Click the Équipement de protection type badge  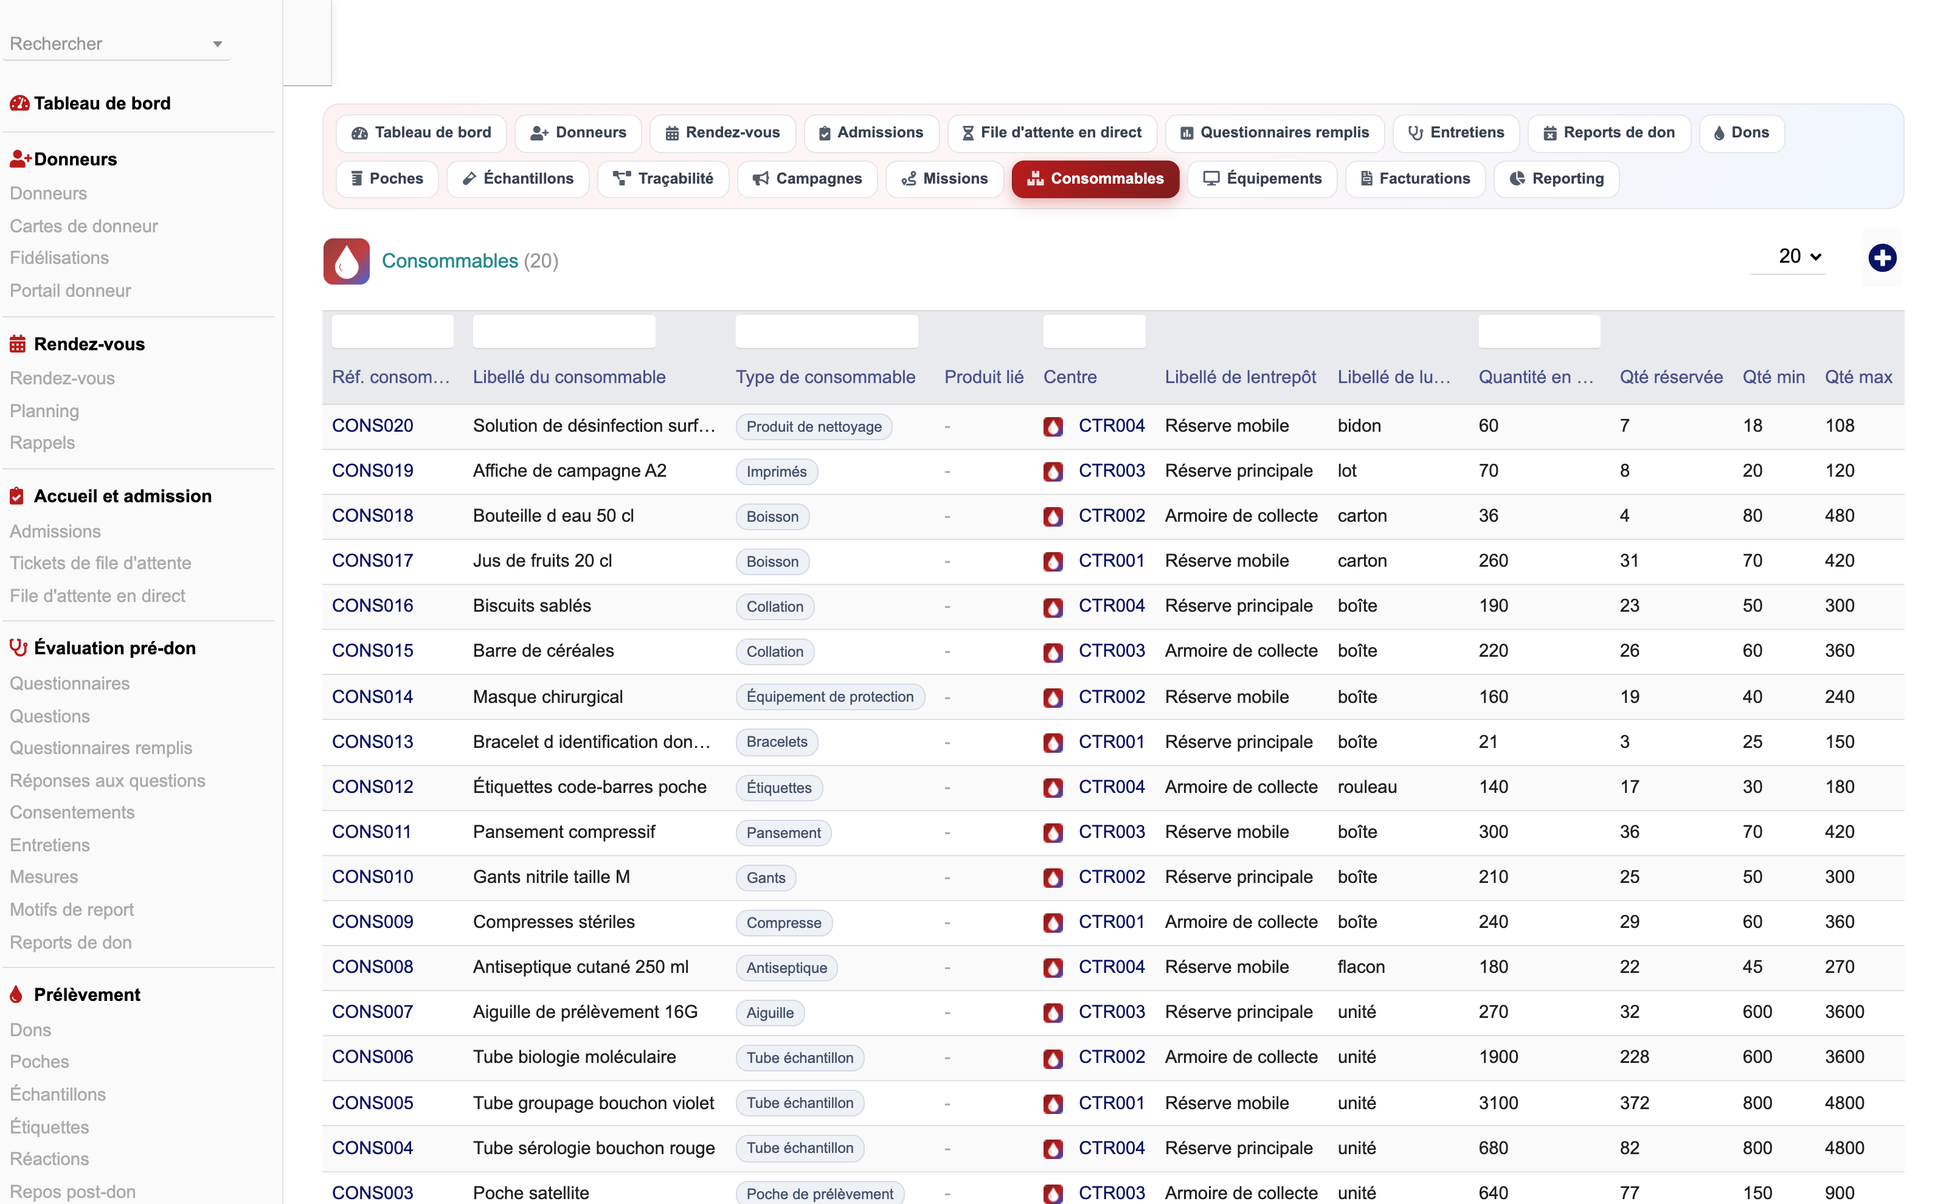830,697
